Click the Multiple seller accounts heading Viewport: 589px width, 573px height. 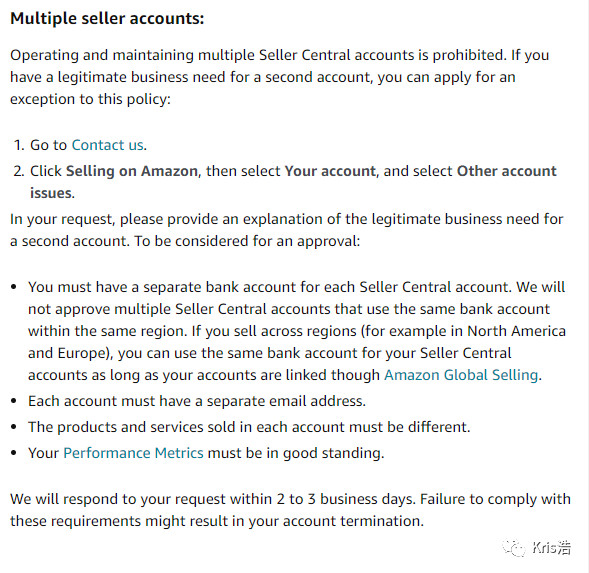point(107,18)
